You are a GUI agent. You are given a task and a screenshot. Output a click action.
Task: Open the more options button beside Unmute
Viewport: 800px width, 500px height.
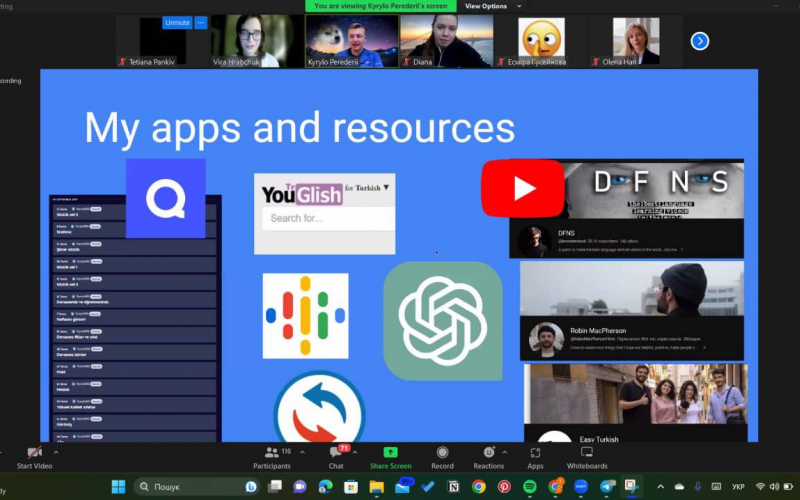point(201,22)
